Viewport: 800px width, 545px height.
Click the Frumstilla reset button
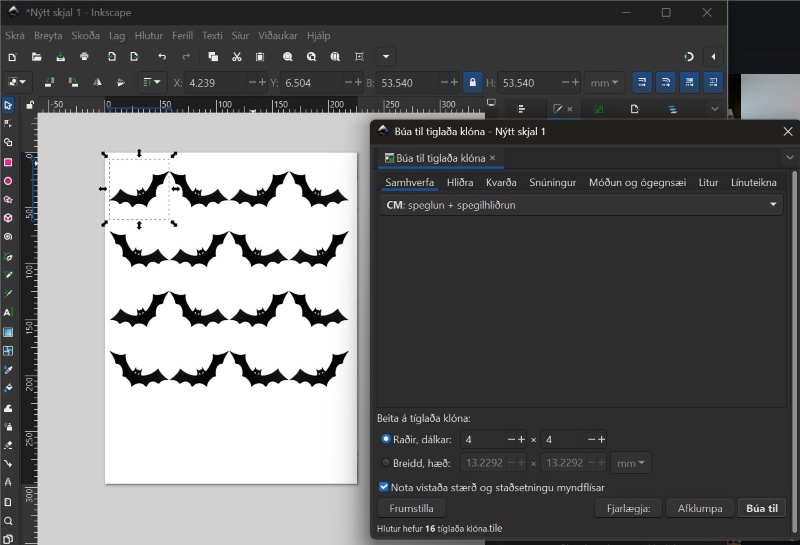[411, 508]
